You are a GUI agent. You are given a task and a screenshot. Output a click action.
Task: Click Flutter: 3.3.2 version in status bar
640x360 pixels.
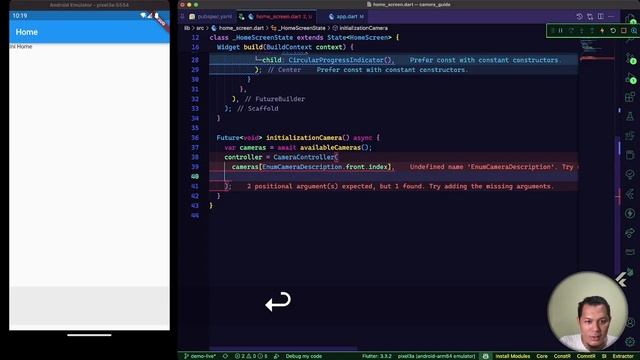(376, 356)
